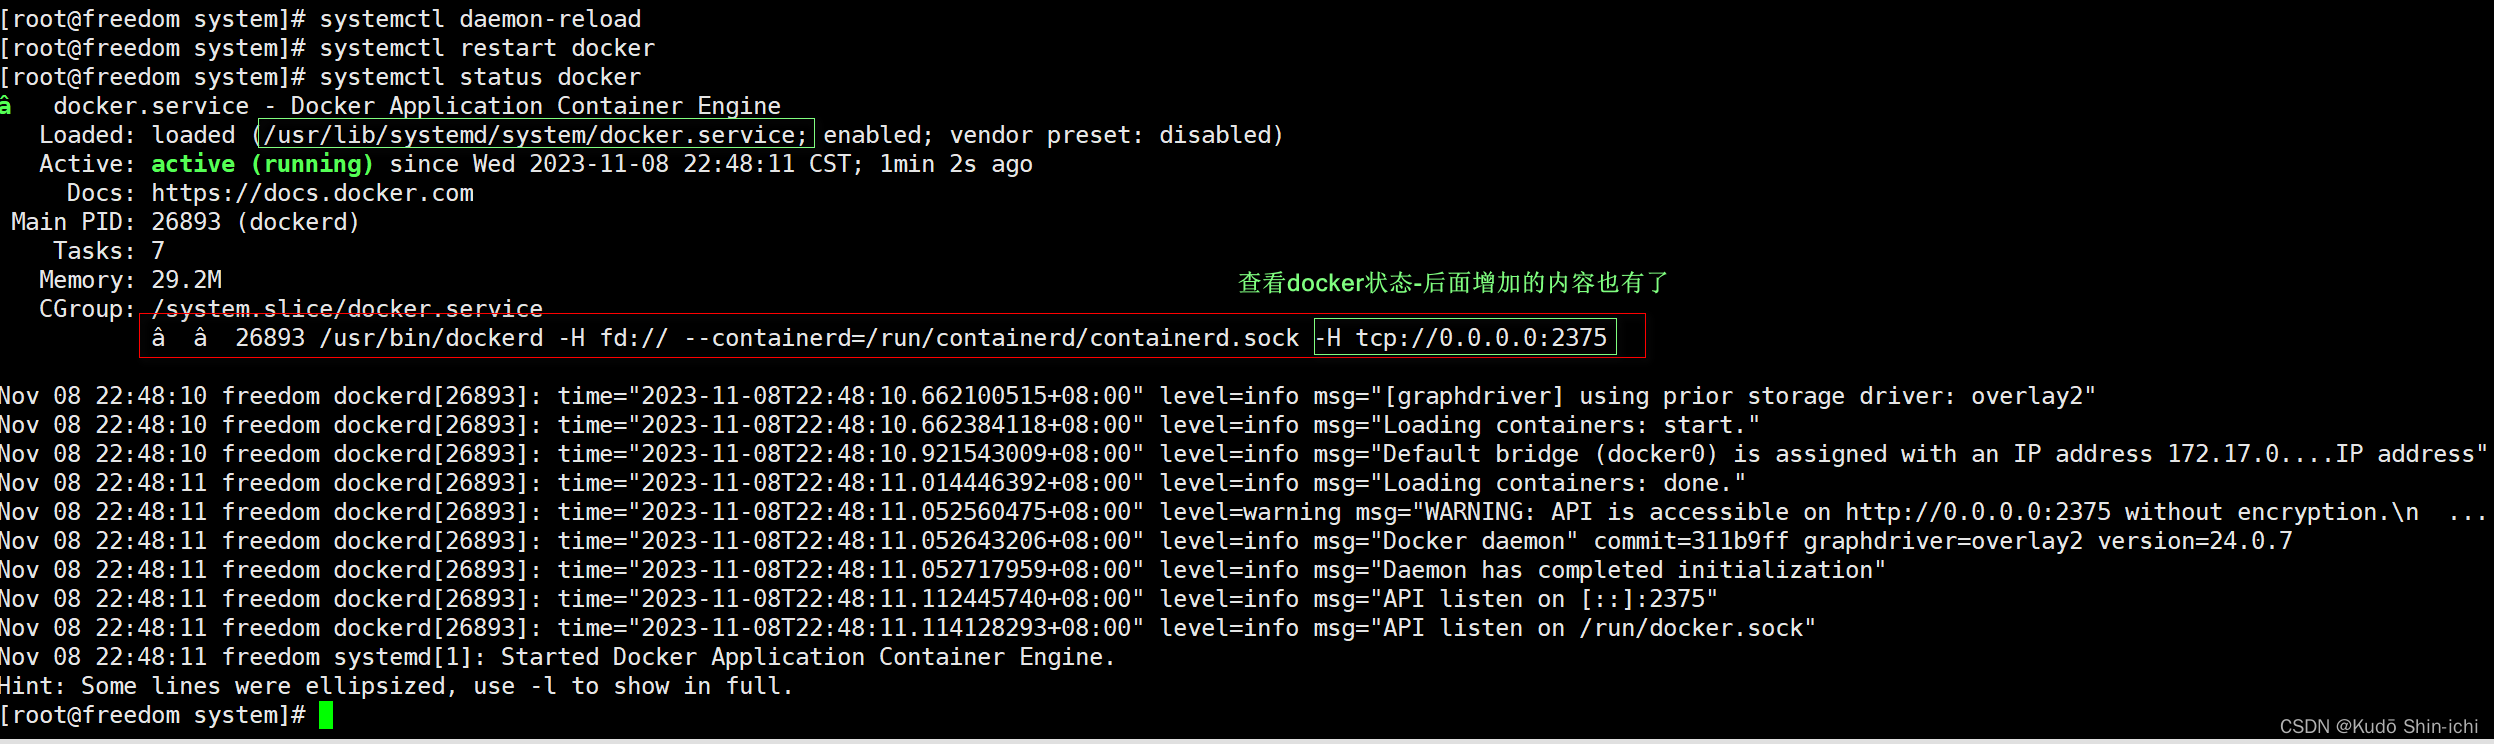This screenshot has height=744, width=2494.
Task: Click the systemctl status docker command
Action: pyautogui.click(x=480, y=77)
